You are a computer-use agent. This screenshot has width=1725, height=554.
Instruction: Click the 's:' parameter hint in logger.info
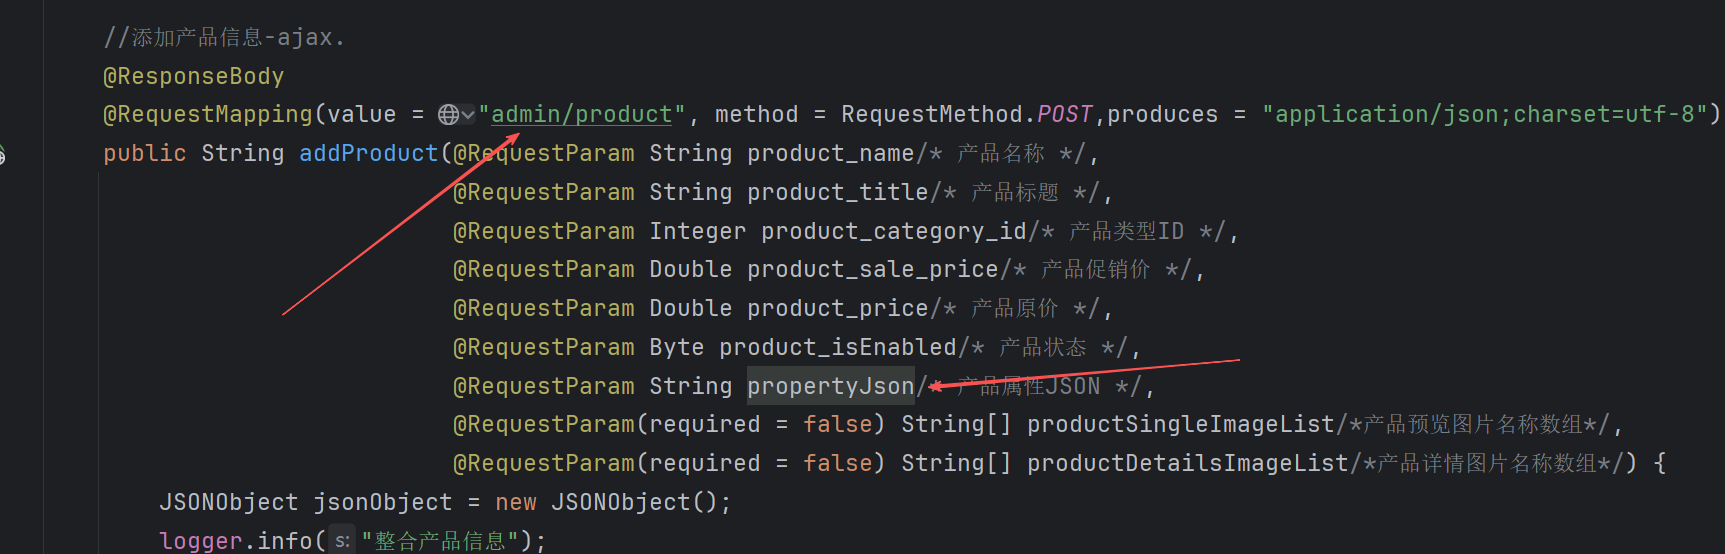[342, 541]
